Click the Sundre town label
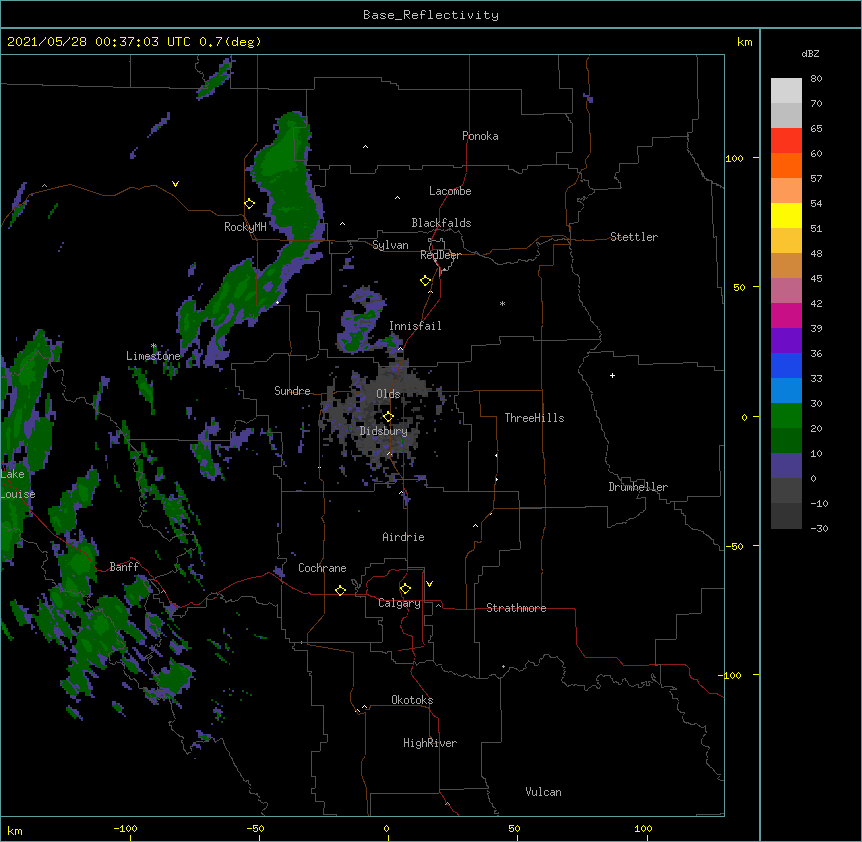The height and width of the screenshot is (842, 862). pos(292,391)
